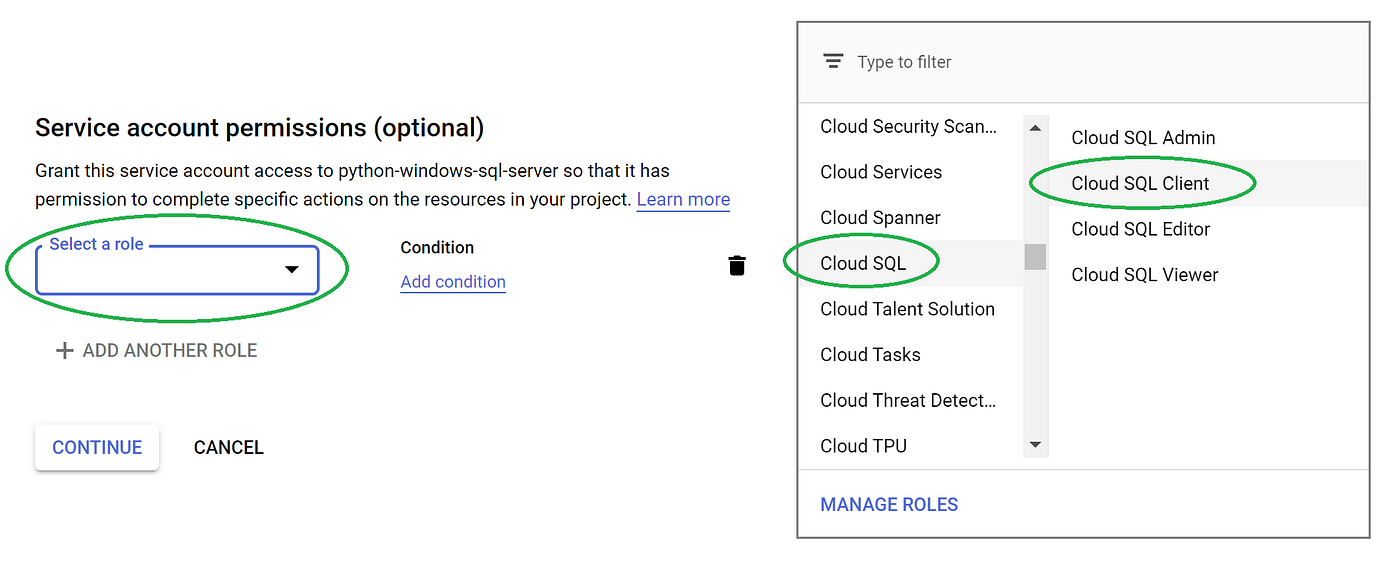Viewport: 1400px width, 561px height.
Task: Delete role using trash icon
Action: [x=737, y=265]
